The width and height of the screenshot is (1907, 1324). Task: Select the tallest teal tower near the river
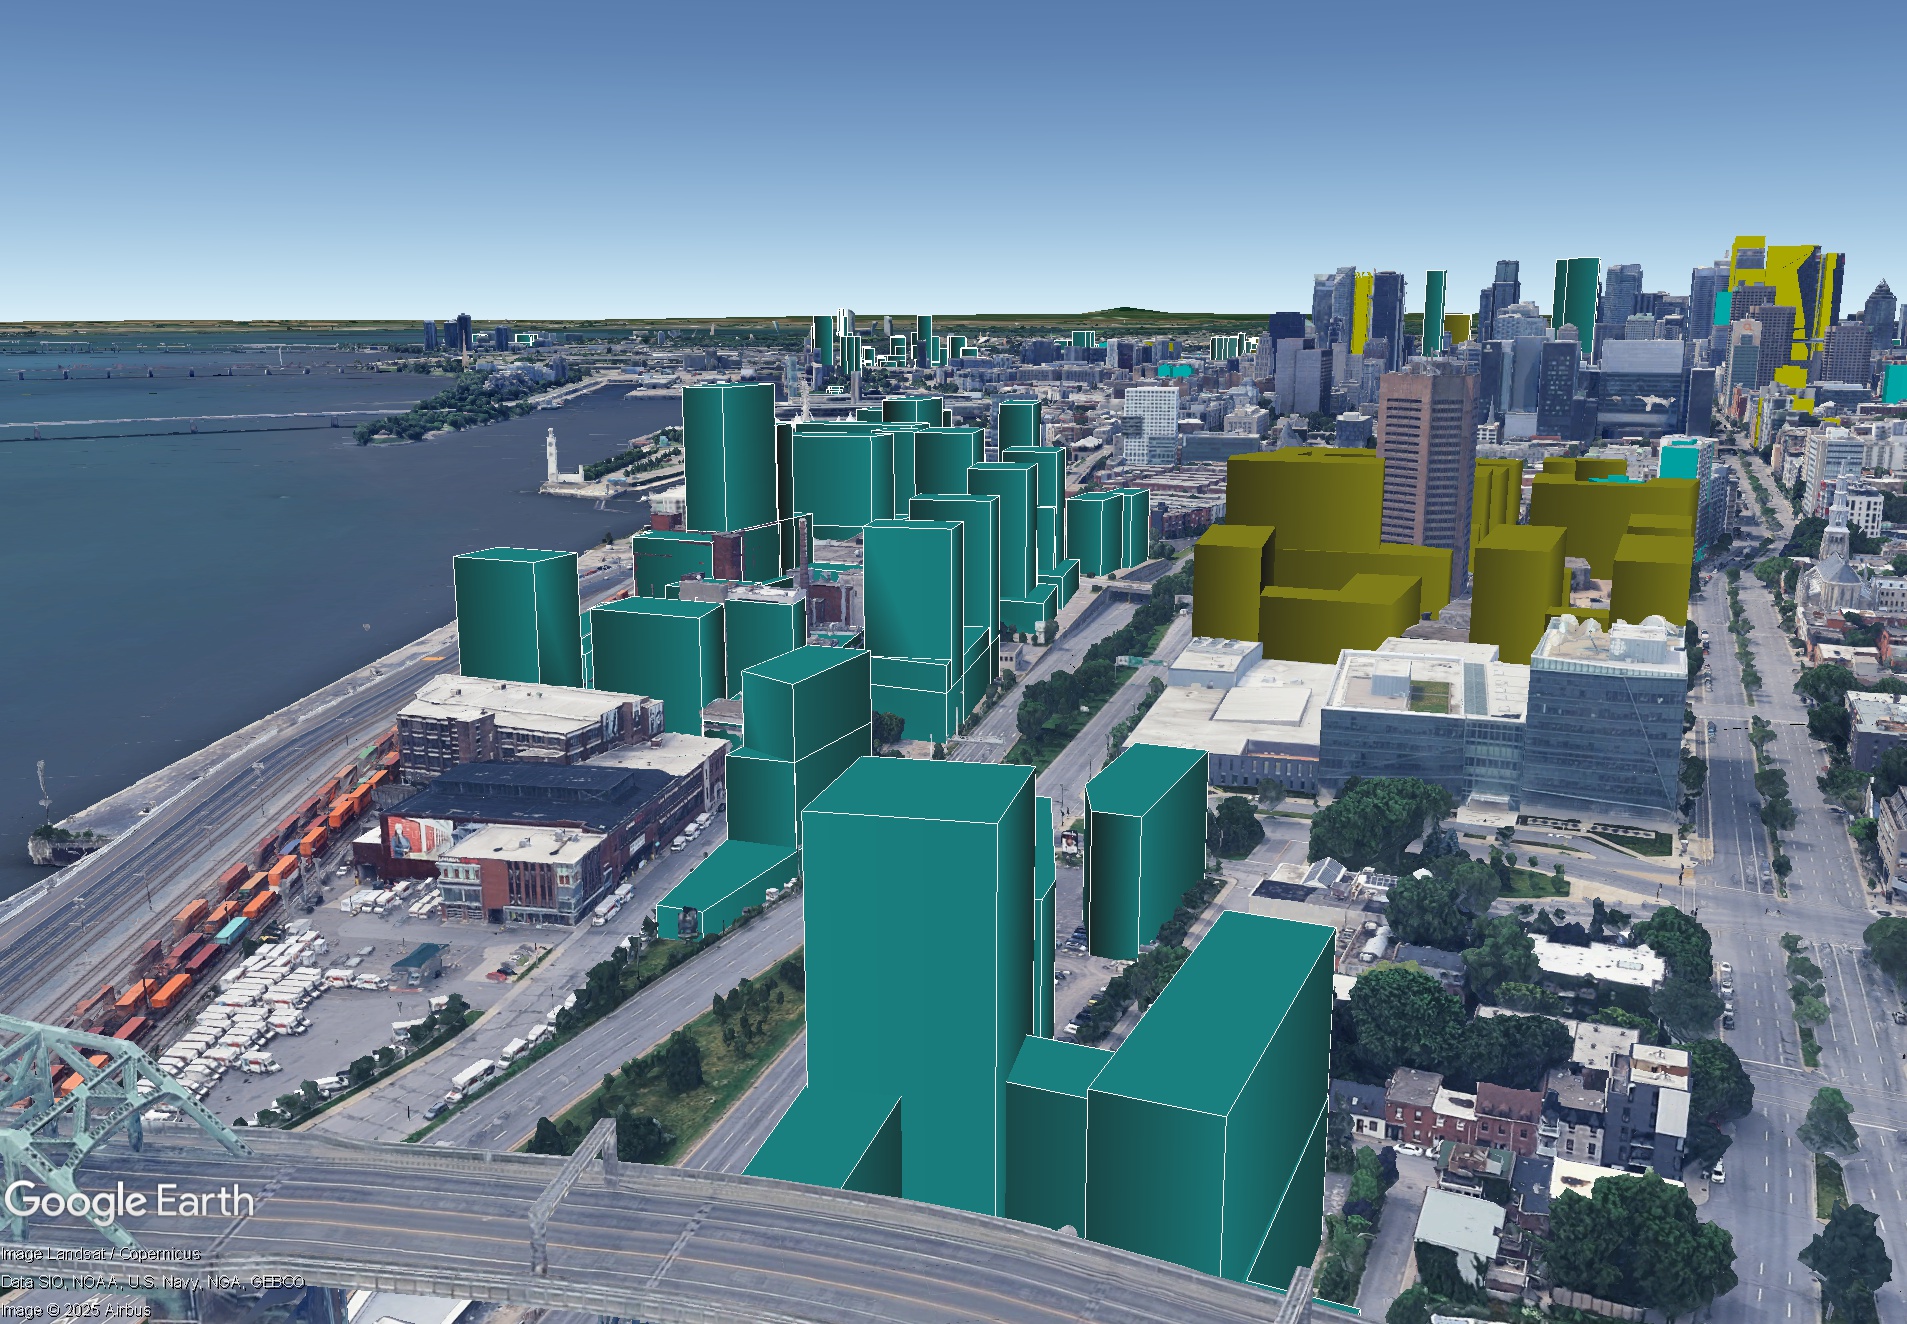(x=729, y=457)
